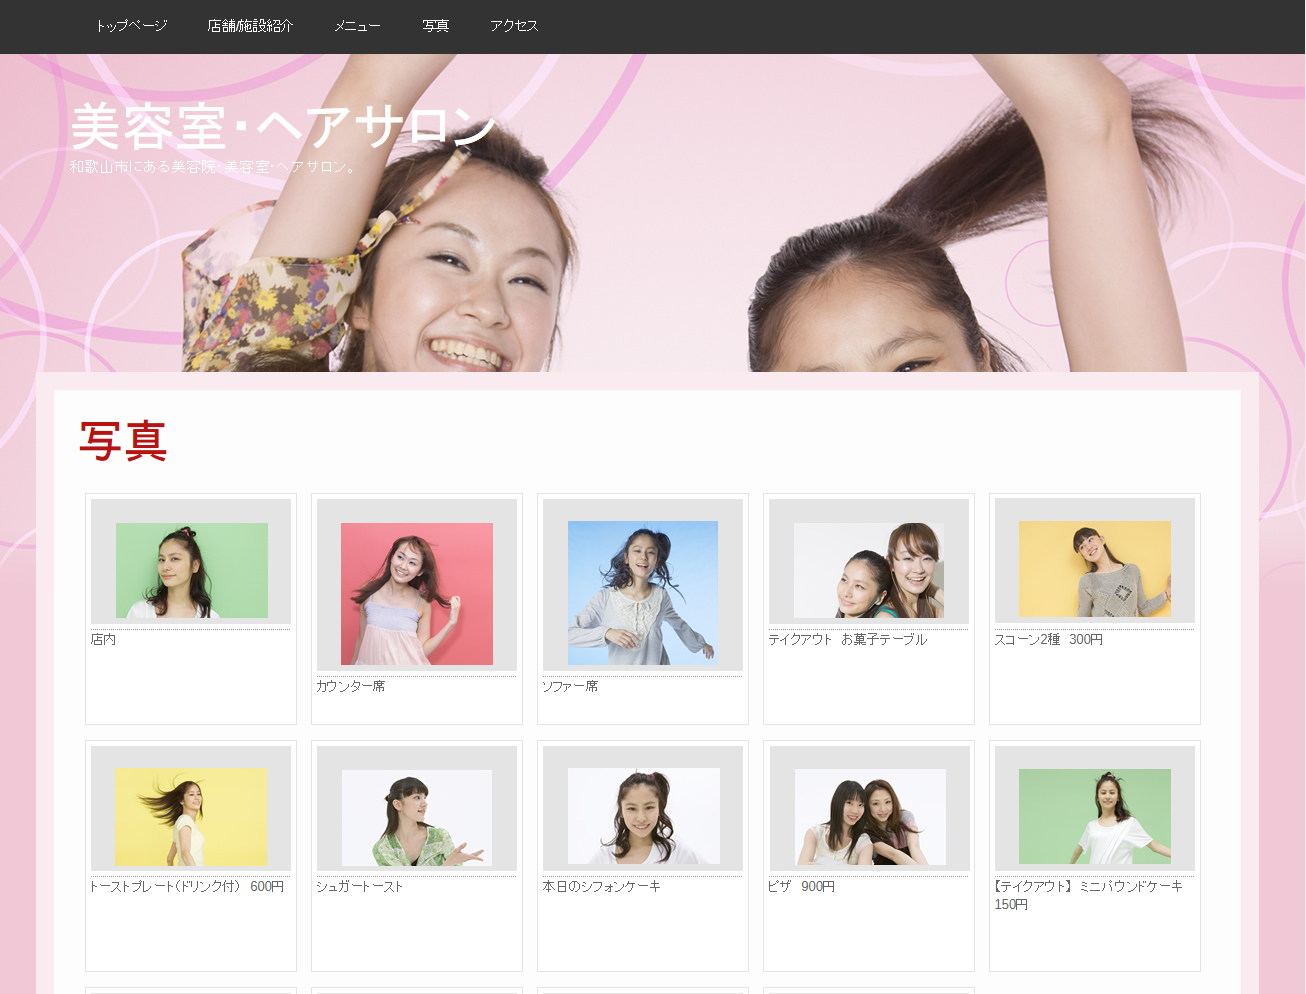Go to 店舗/施設紹介 page
The image size is (1306, 994).
[x=250, y=26]
